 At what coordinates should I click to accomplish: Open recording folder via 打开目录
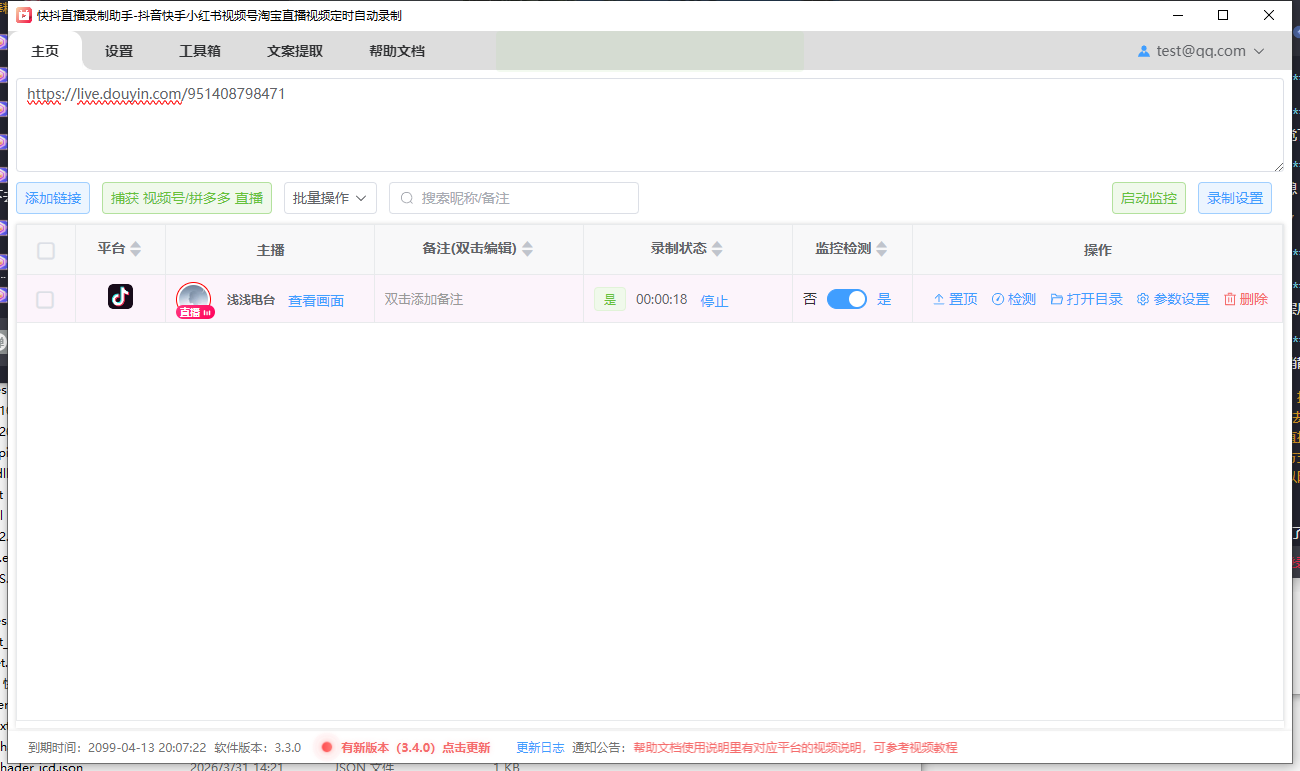[x=1087, y=299]
